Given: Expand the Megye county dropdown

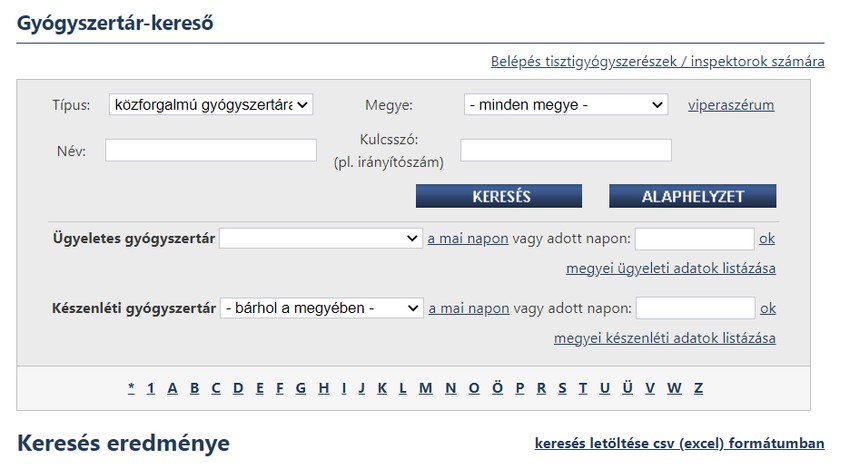Looking at the screenshot, I should click(x=565, y=104).
